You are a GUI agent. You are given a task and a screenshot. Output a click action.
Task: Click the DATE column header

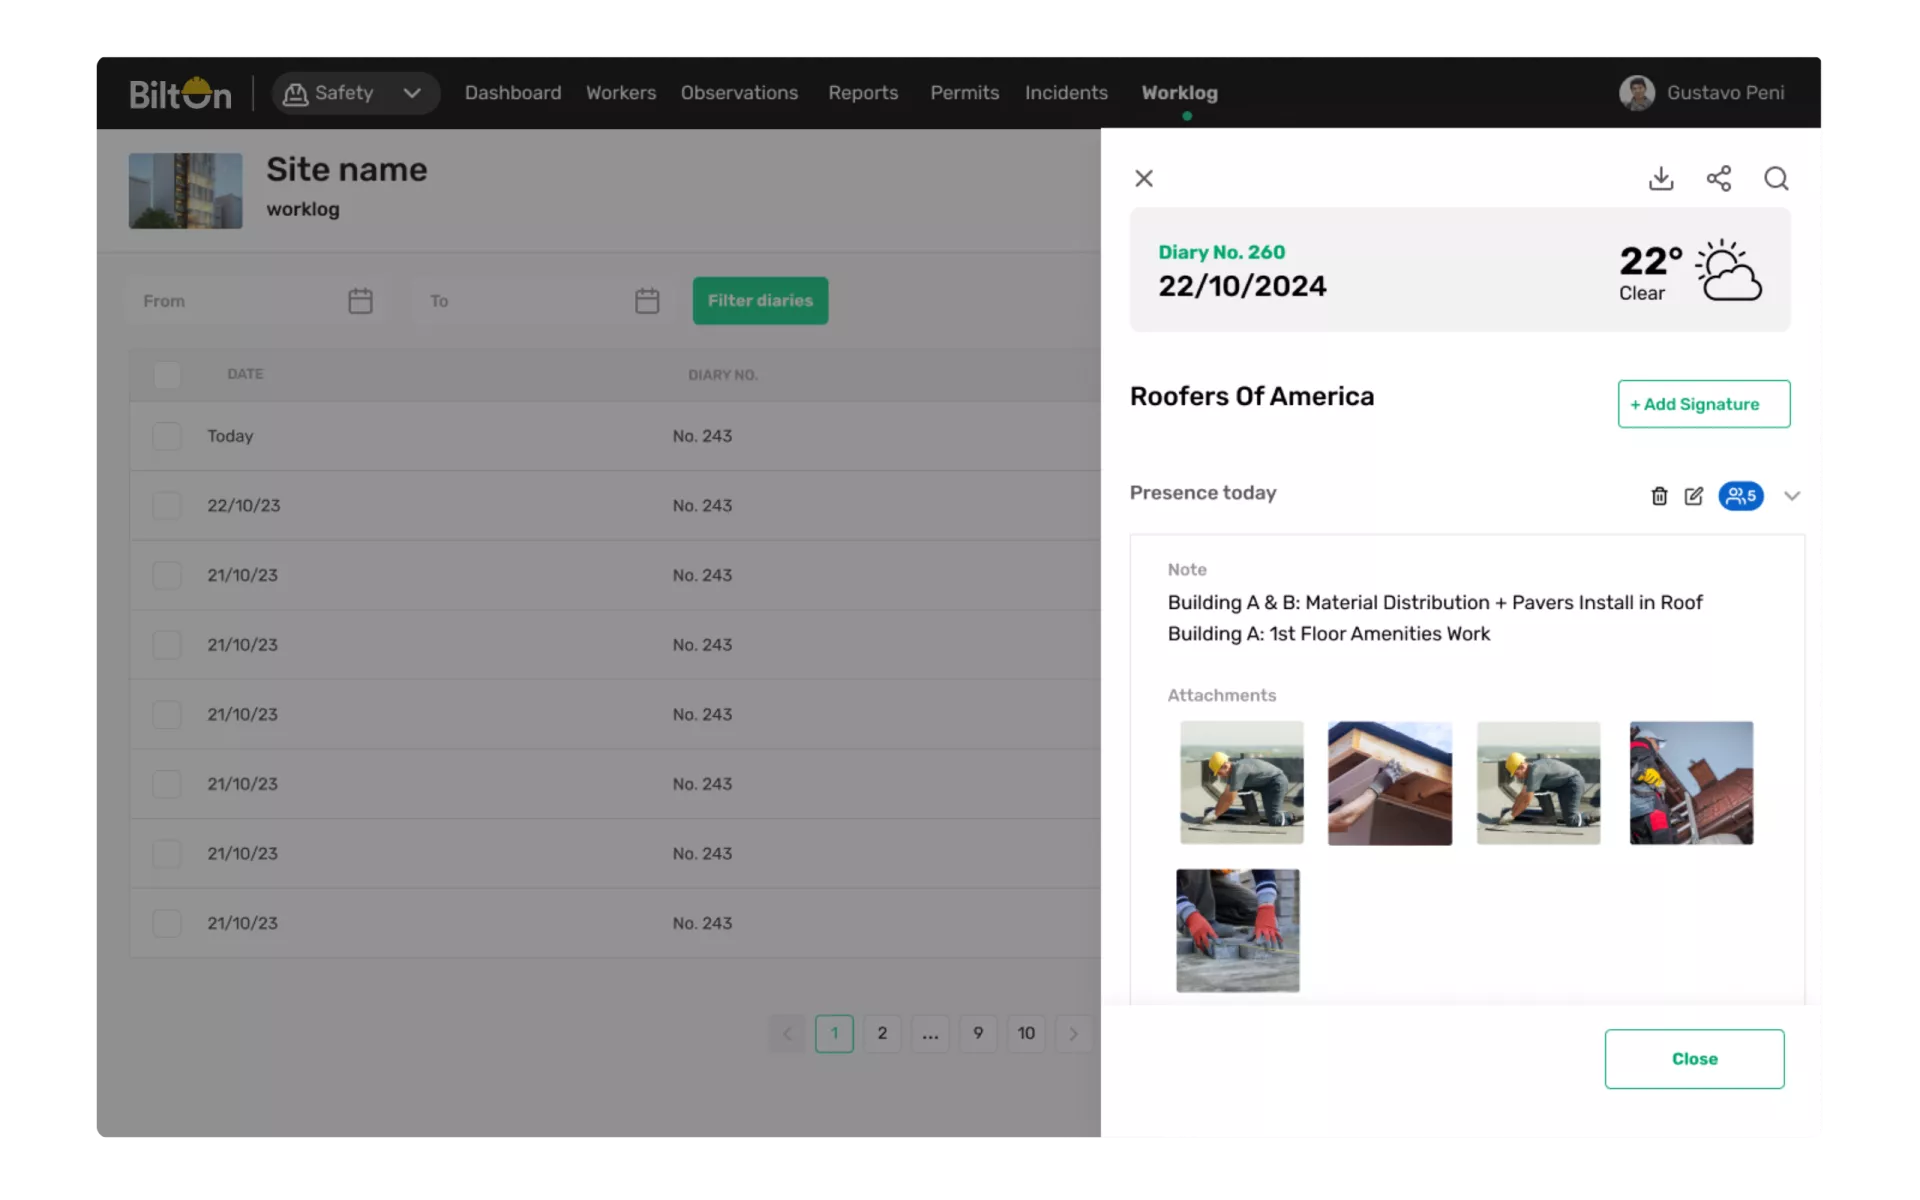[x=245, y=374]
